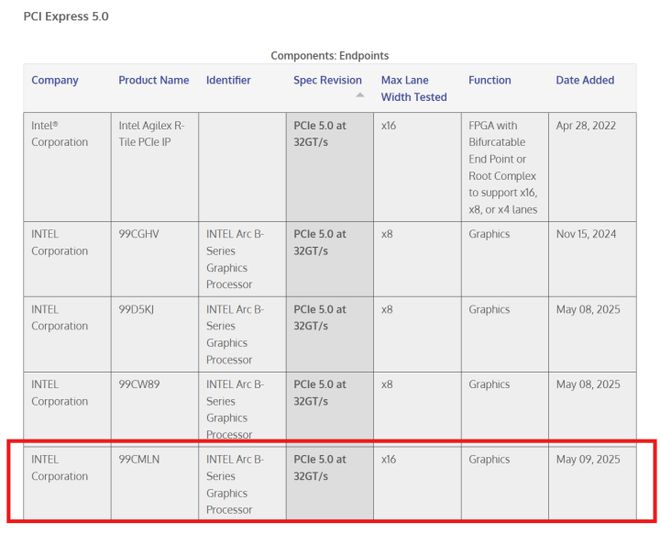
Task: Click the Spec Revision ascending sort arrow
Action: 359,95
